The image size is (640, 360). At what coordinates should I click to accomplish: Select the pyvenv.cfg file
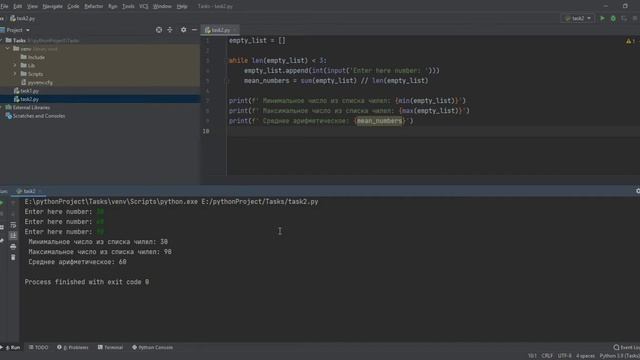pos(37,82)
